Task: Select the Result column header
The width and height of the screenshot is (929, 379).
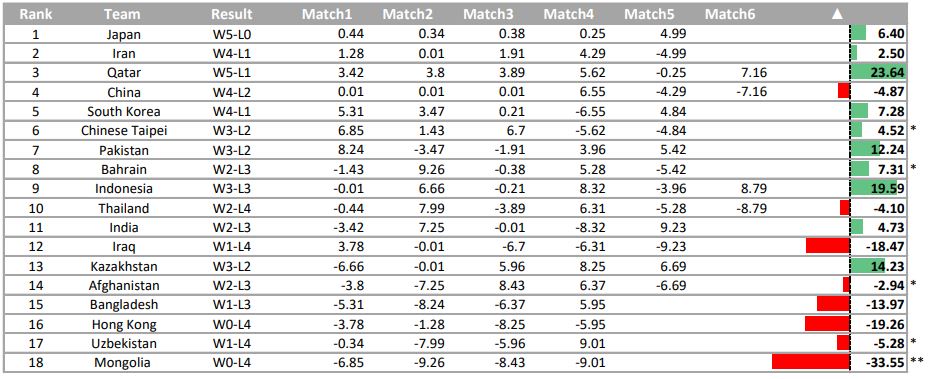Action: [232, 14]
